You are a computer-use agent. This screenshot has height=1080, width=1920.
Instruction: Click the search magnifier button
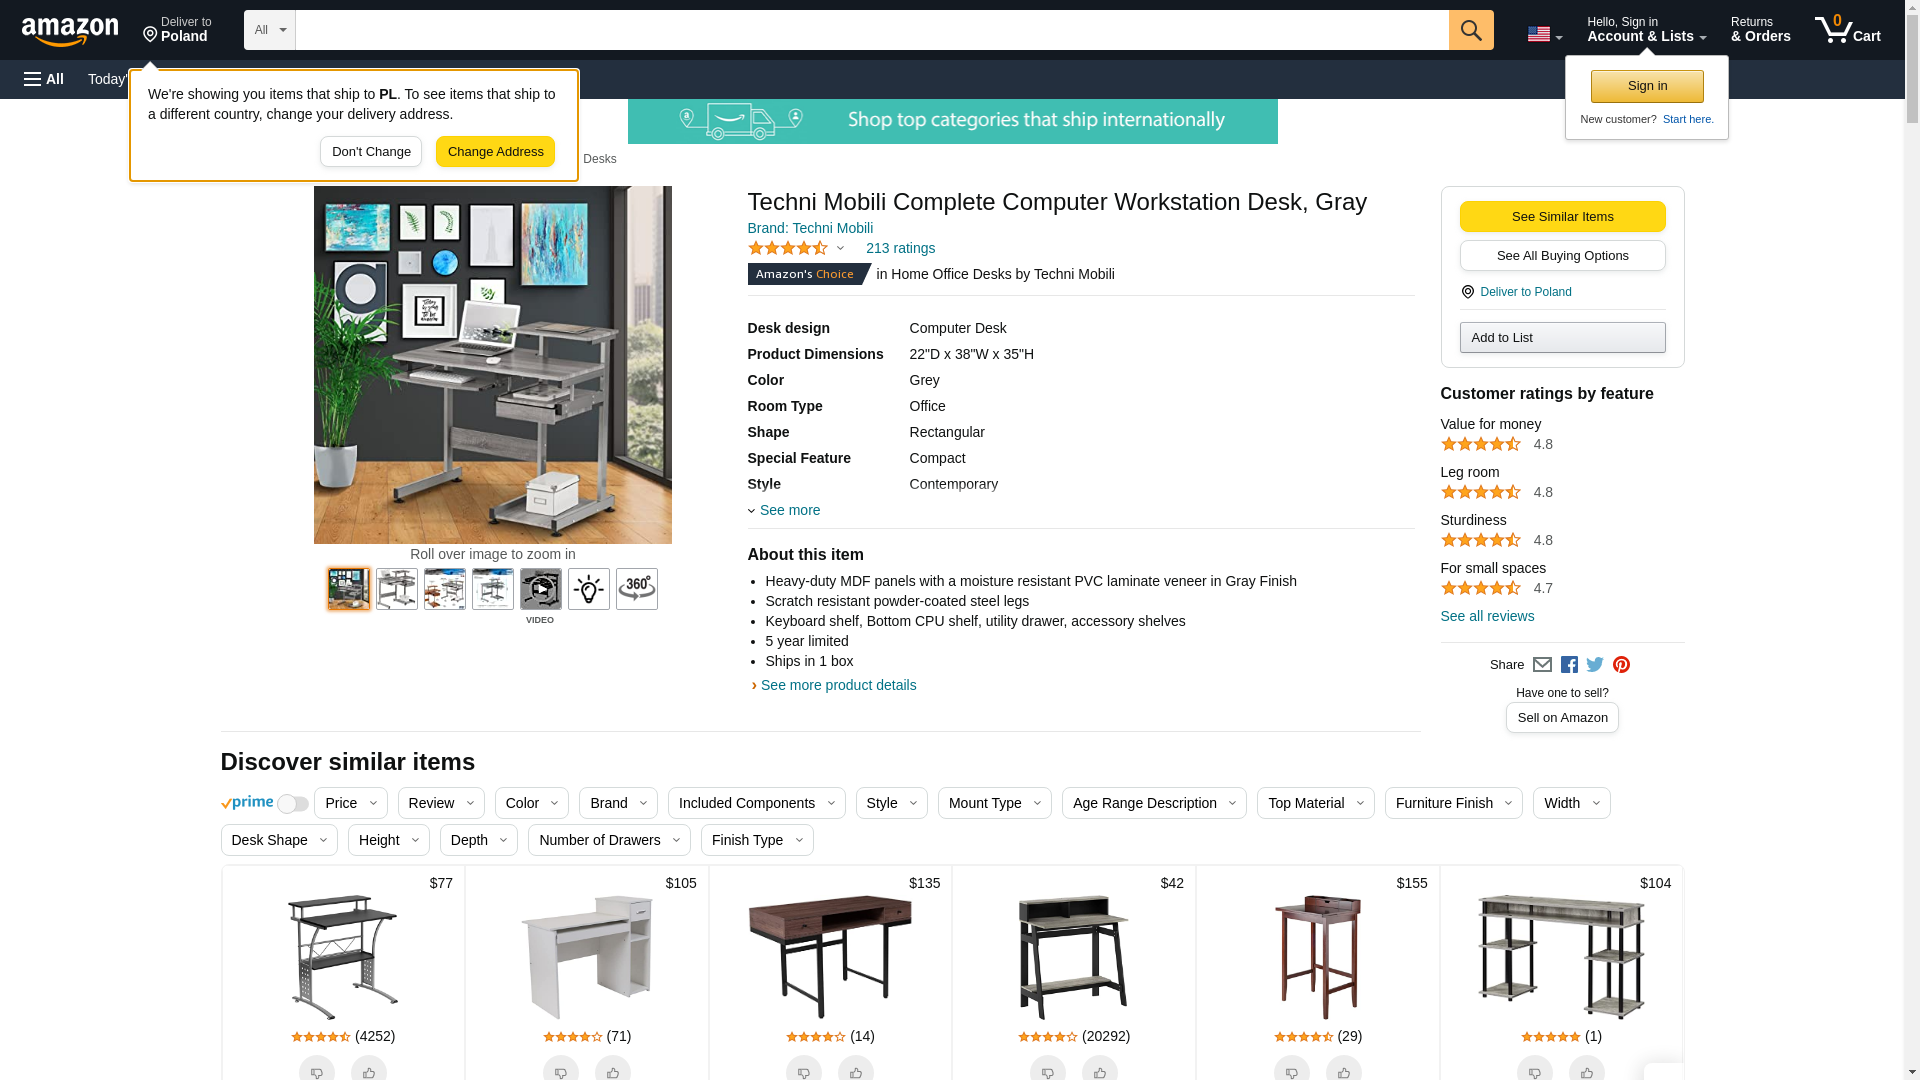1471,30
